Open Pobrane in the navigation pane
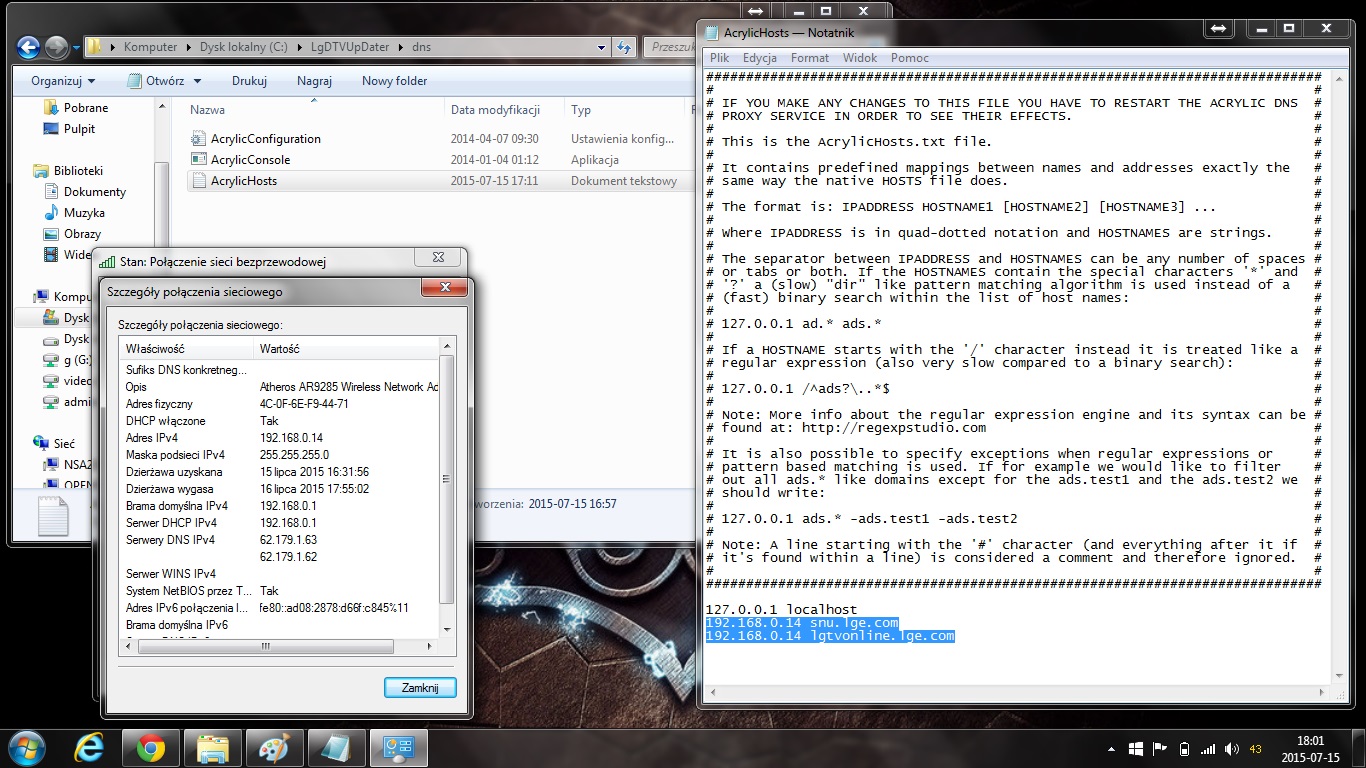This screenshot has width=1366, height=768. 76,108
